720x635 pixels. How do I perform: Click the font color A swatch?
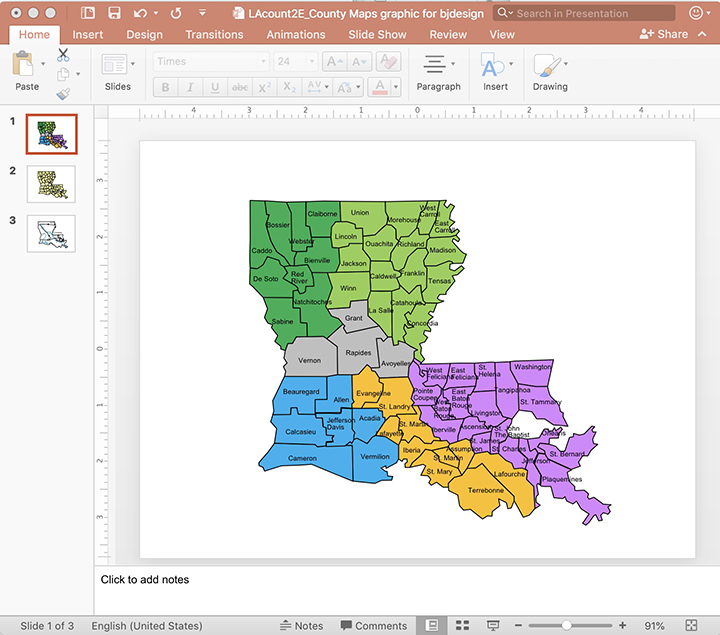pos(380,87)
